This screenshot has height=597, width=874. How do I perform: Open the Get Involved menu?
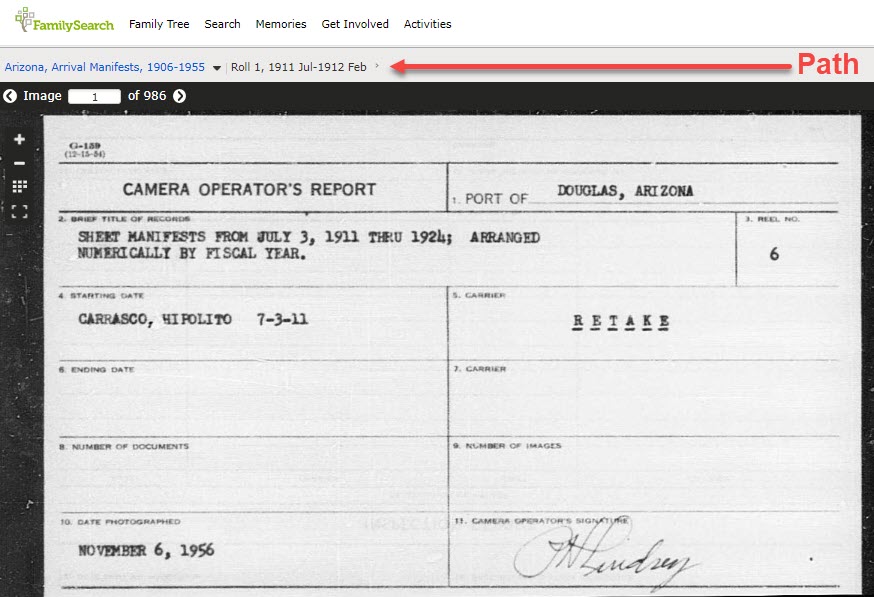click(355, 24)
